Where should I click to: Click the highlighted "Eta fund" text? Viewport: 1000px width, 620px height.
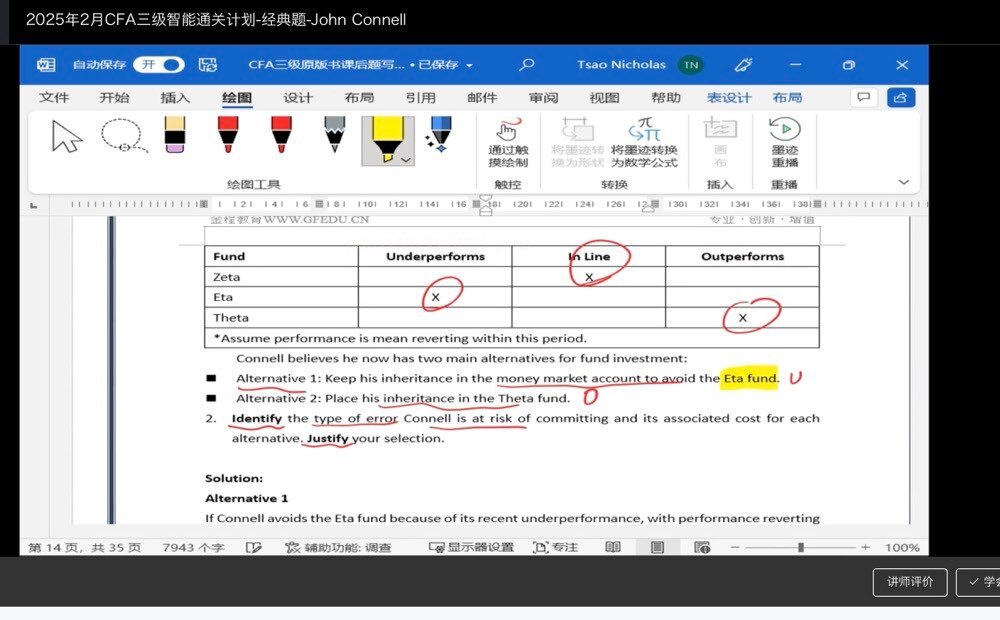point(749,378)
